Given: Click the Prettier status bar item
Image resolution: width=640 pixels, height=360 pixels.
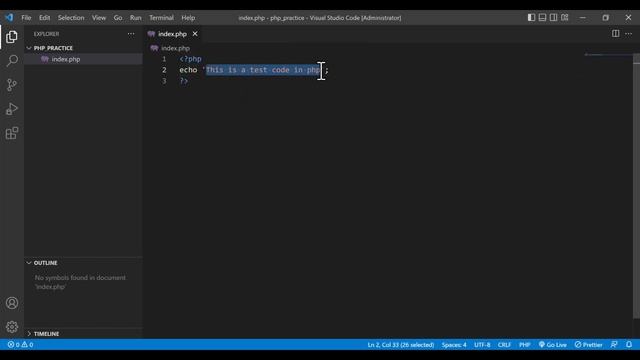Looking at the screenshot, I should point(588,345).
